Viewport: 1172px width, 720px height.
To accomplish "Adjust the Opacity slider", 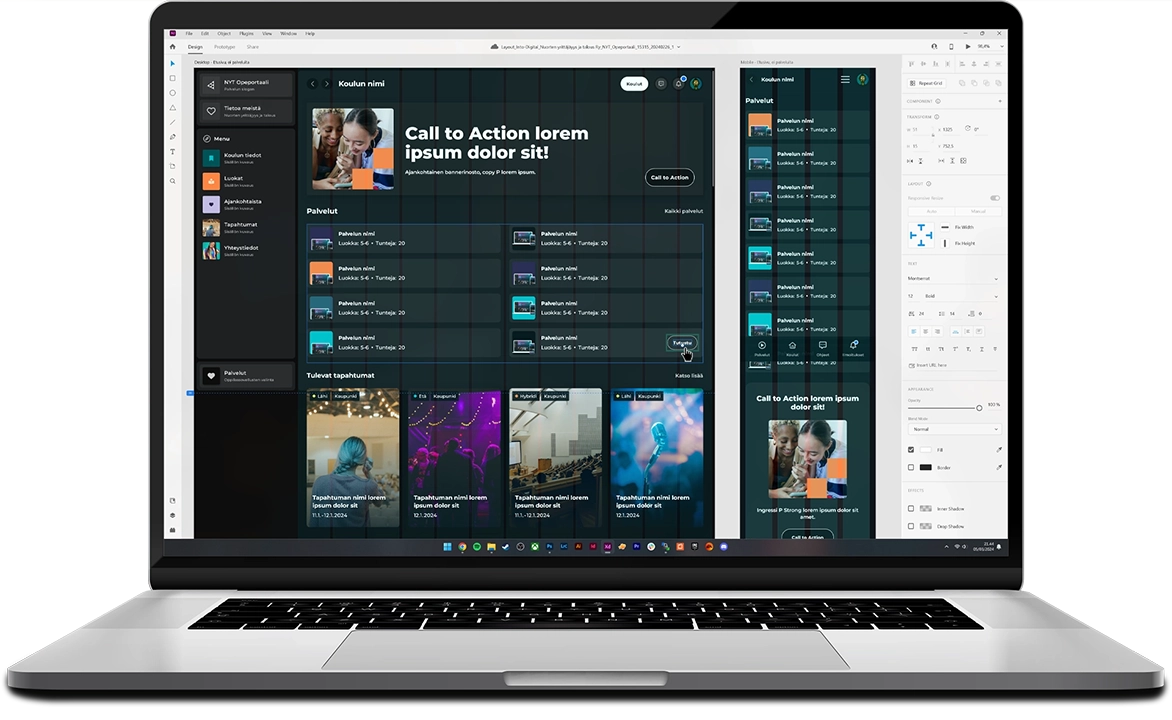I will tap(980, 407).
